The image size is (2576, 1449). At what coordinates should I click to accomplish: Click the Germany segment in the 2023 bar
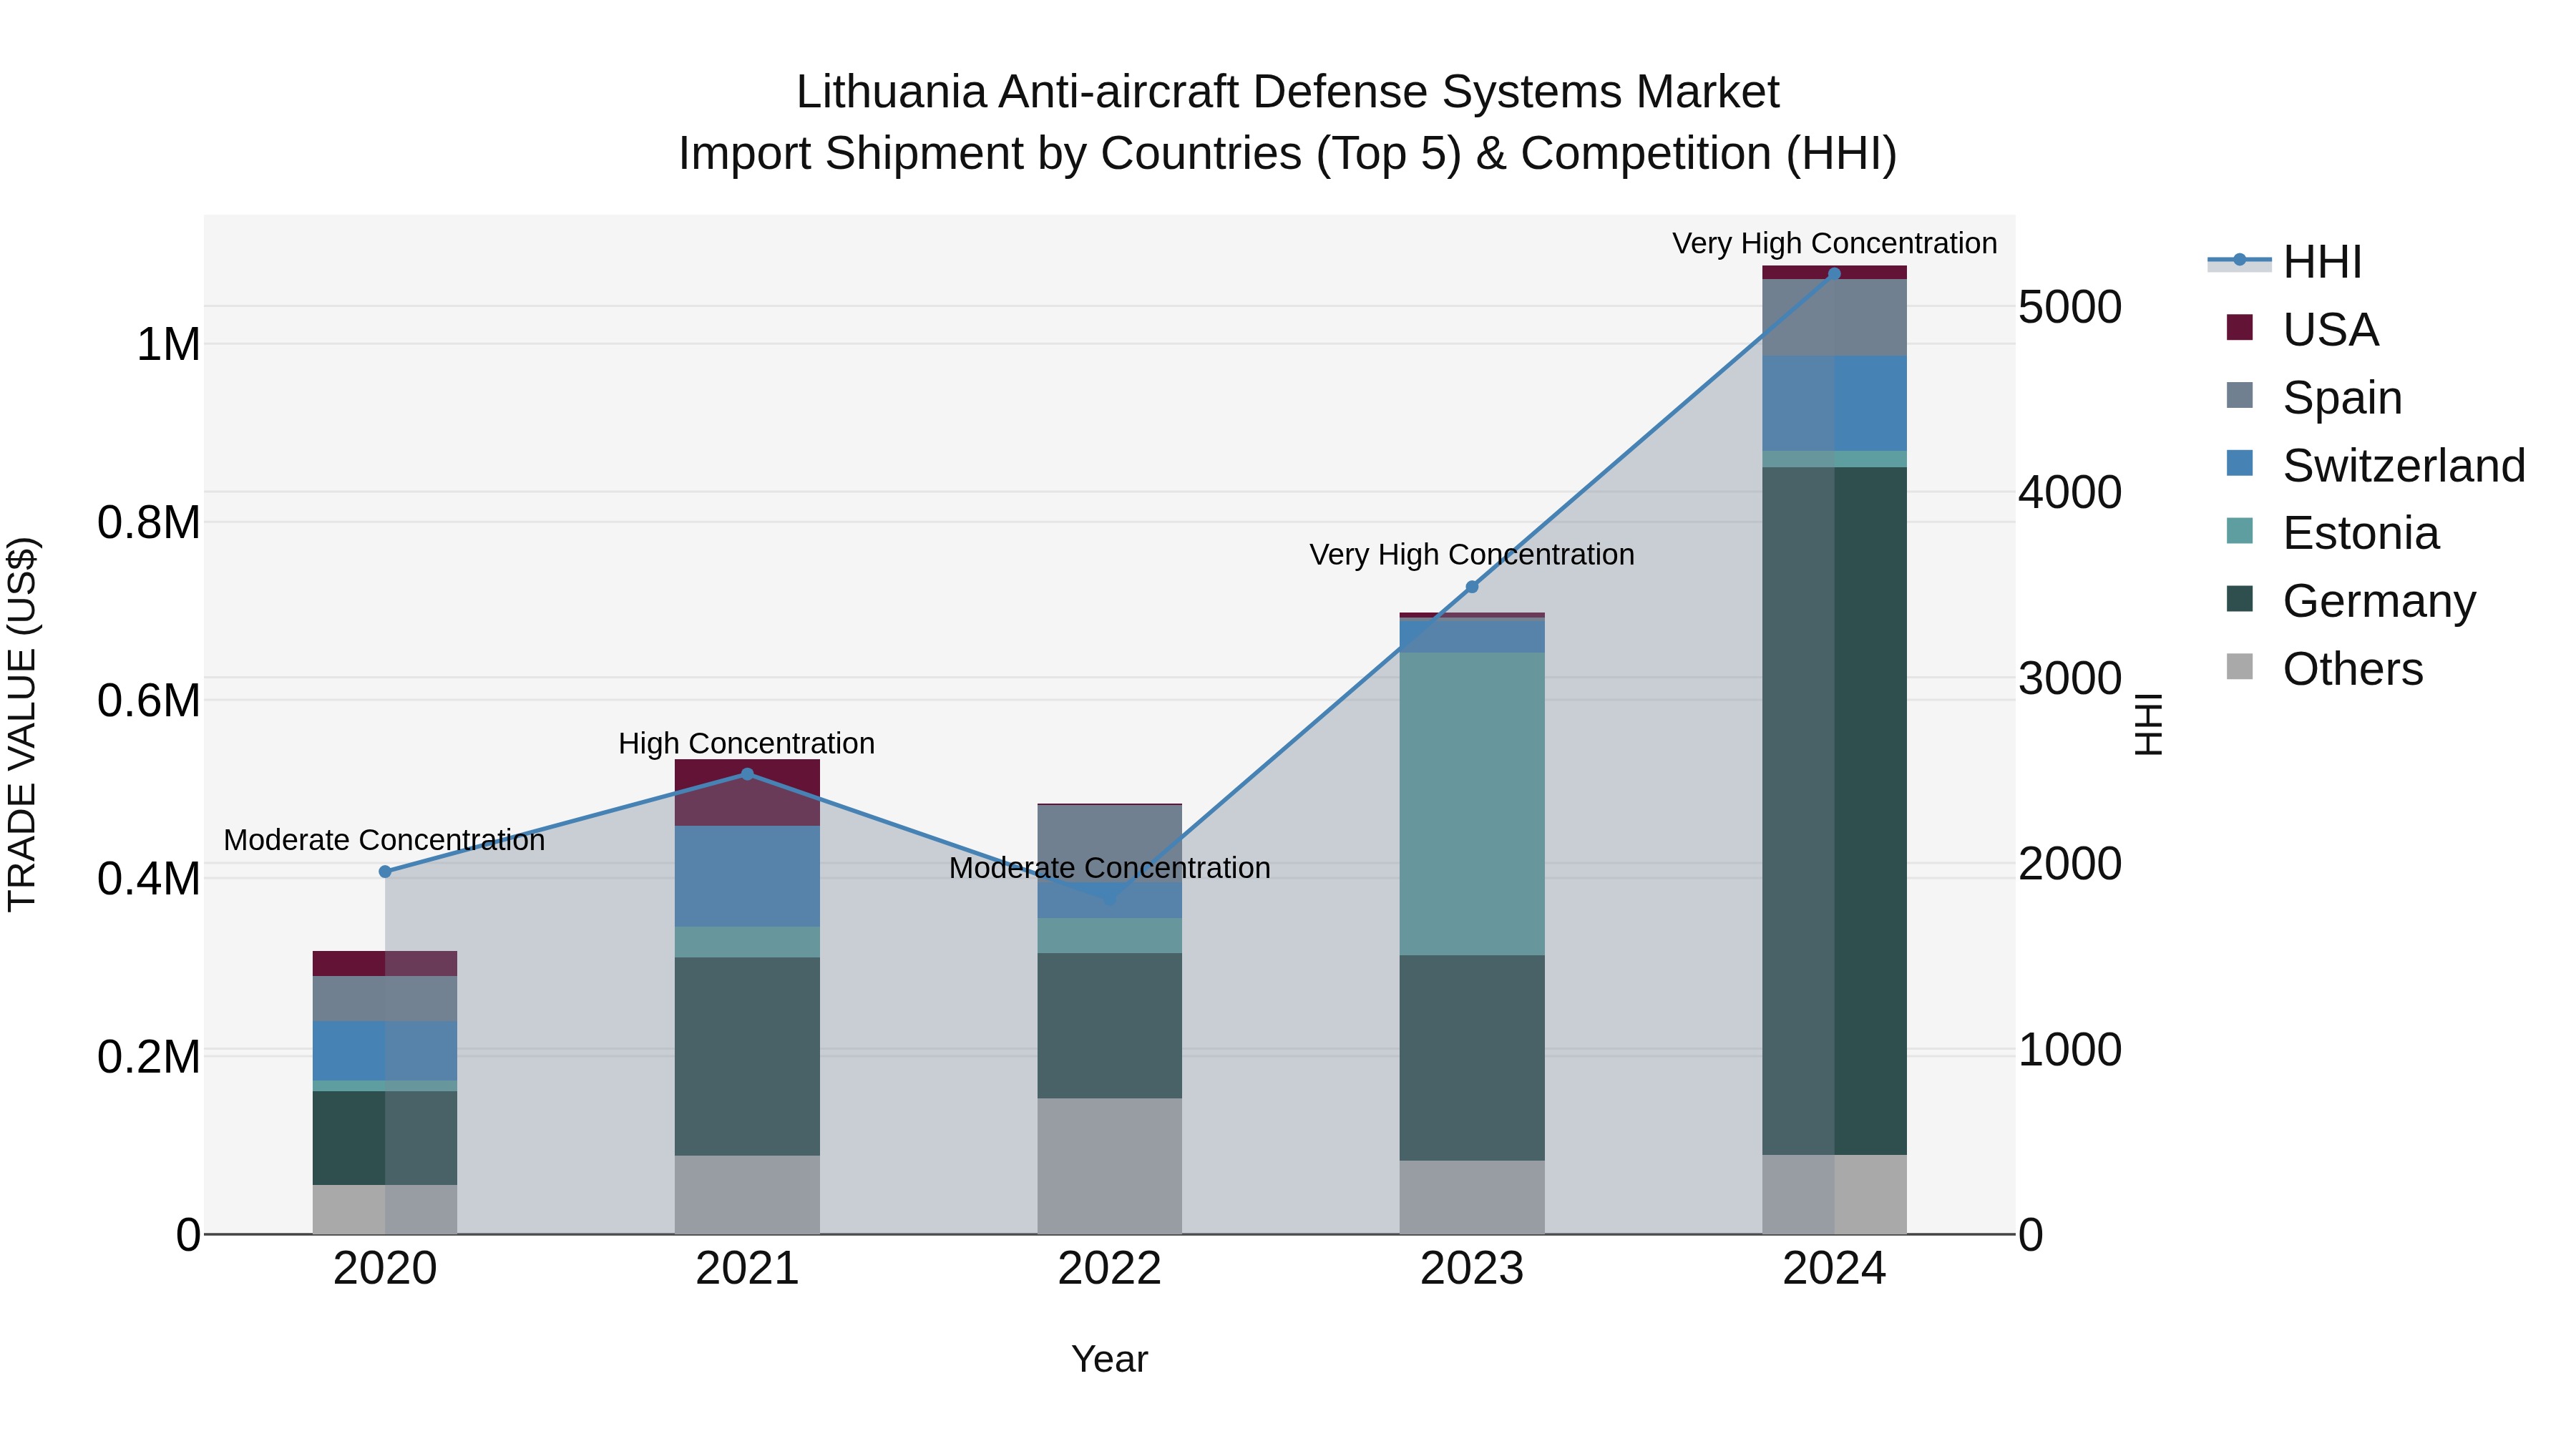[1472, 1058]
